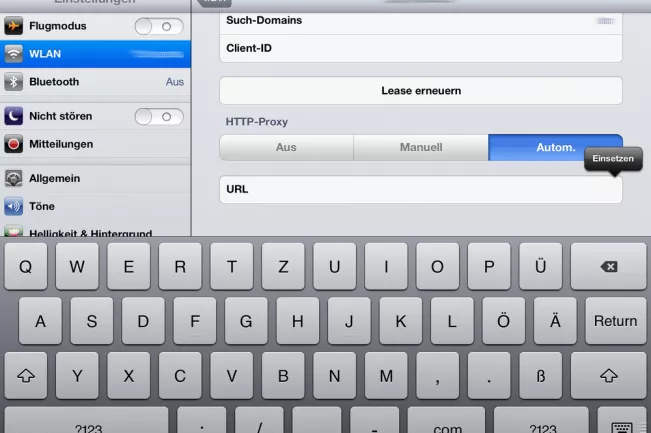
Task: Tap the Bluetooth icon
Action: coord(14,82)
